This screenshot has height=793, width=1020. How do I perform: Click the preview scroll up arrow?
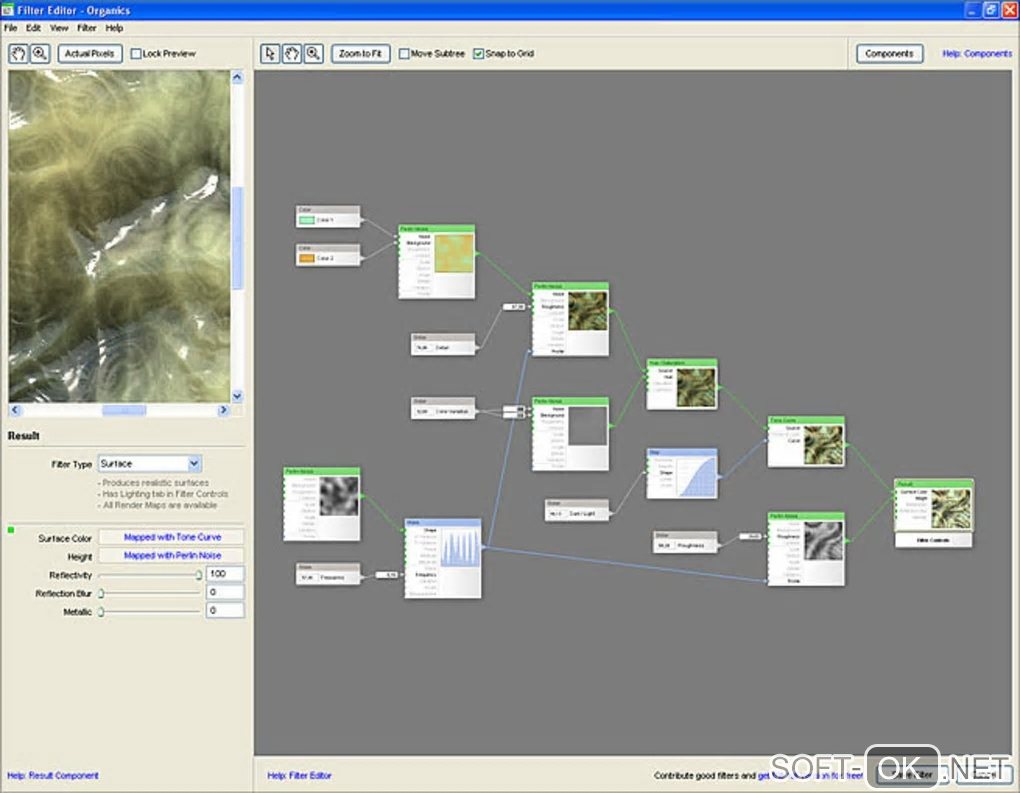coord(237,77)
